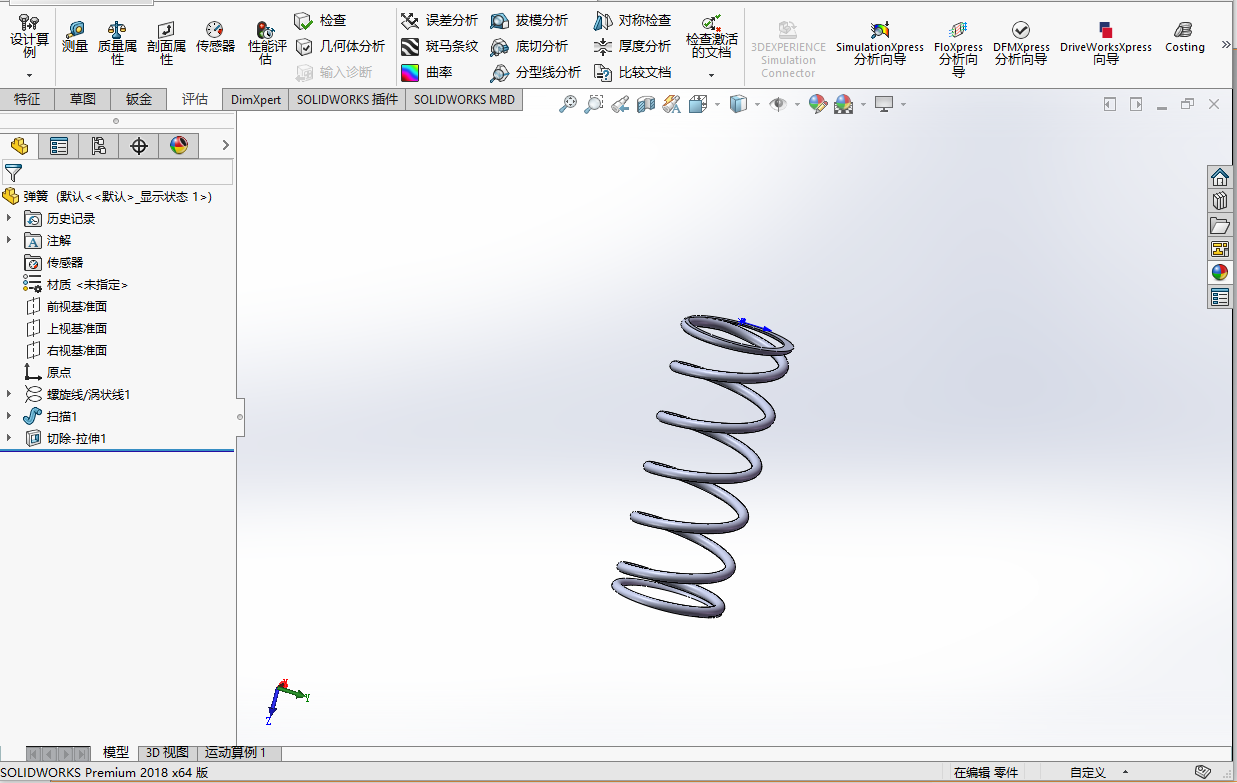Open View Orientation dropdown arrow
1237x783 pixels.
pyautogui.click(x=717, y=104)
